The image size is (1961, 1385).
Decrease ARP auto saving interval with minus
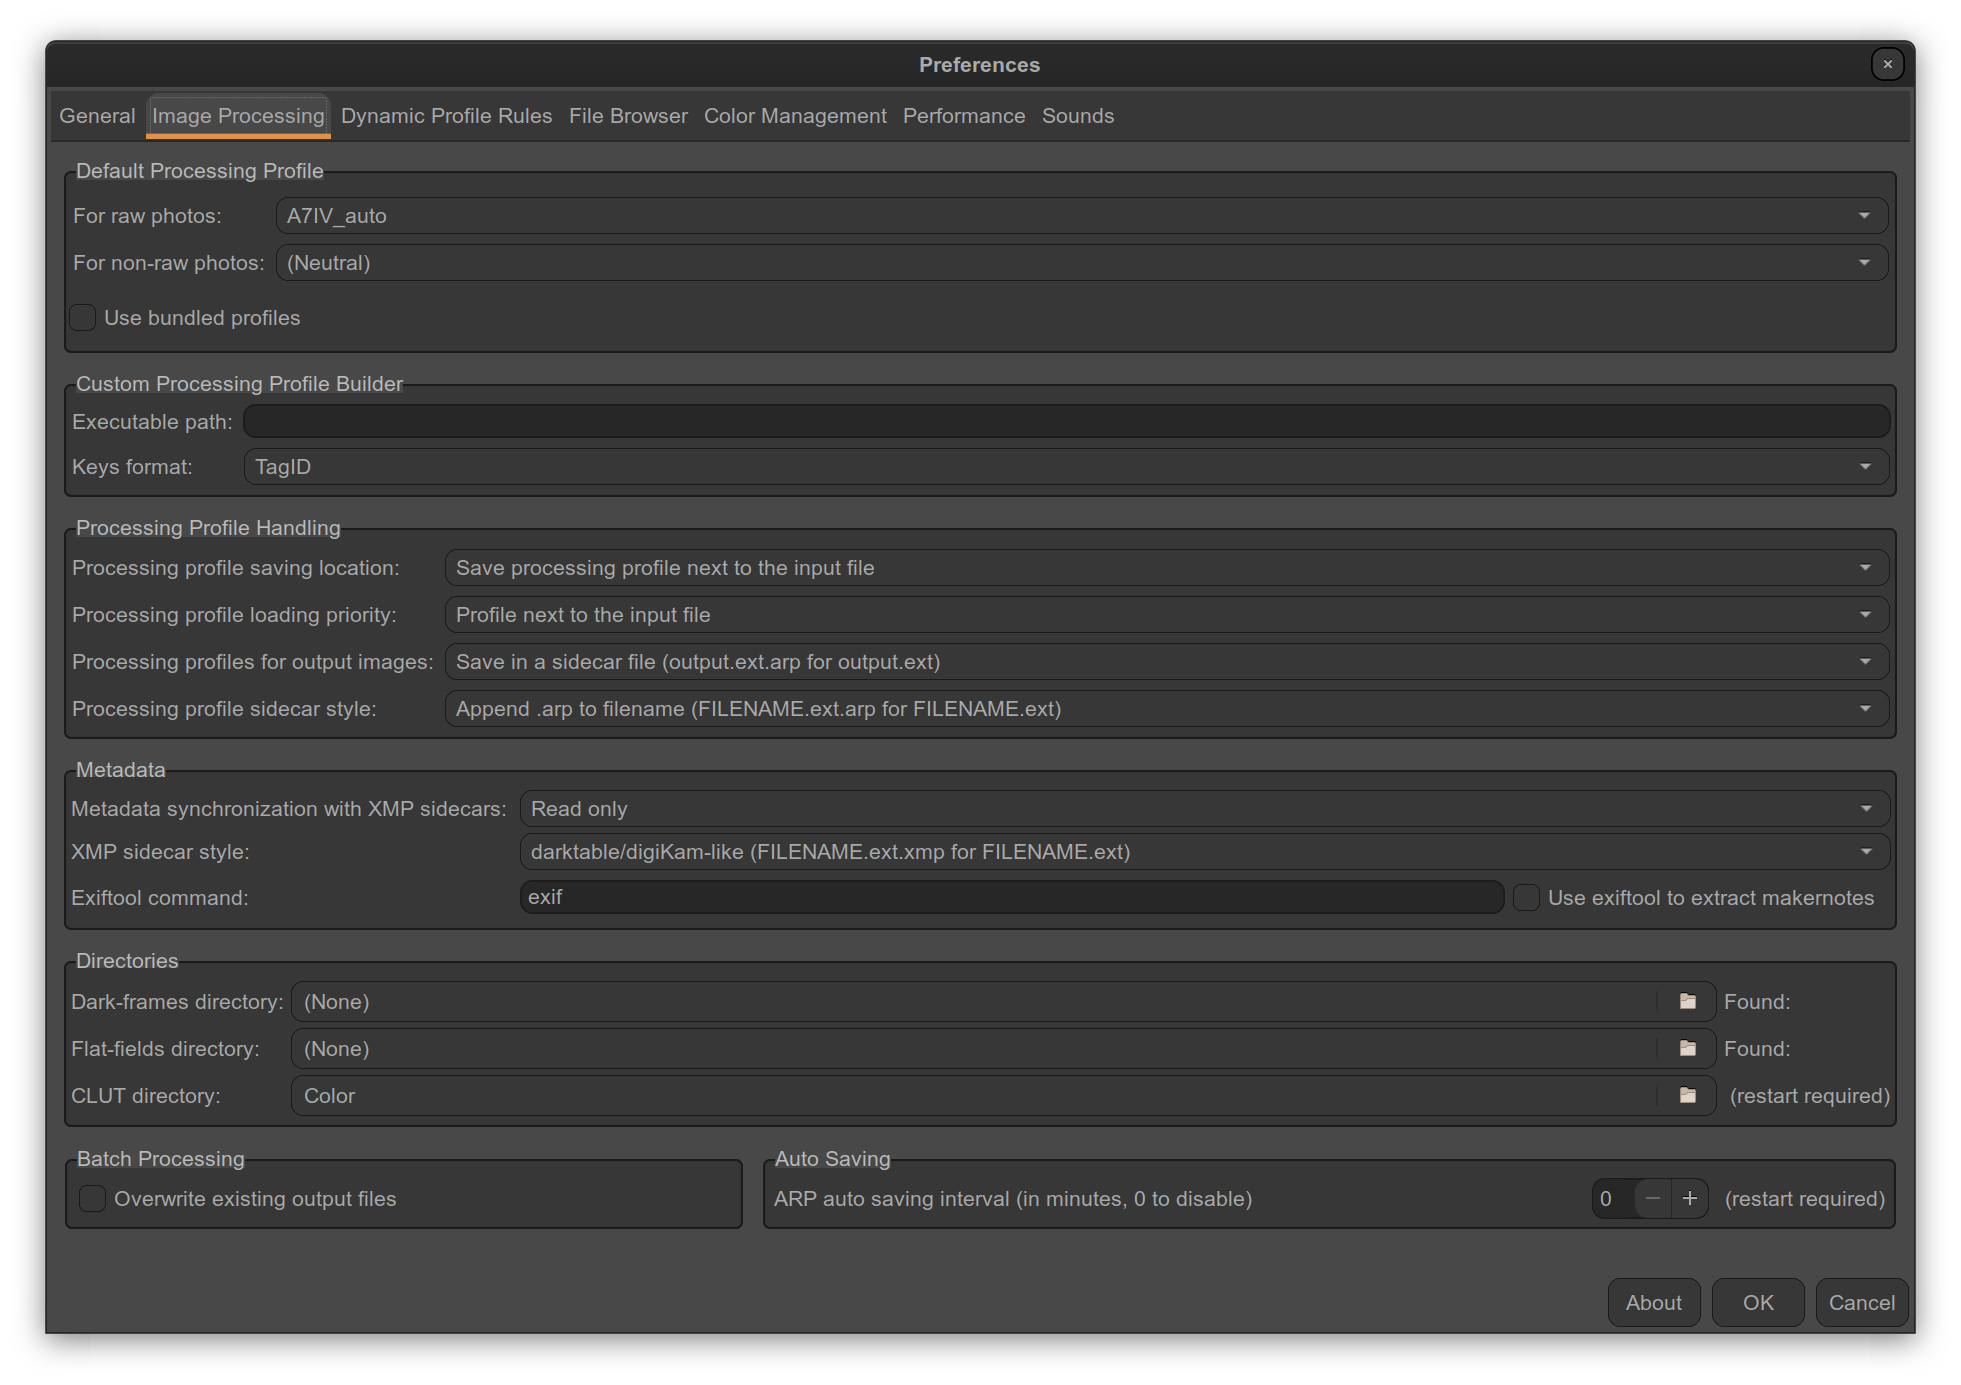coord(1652,1198)
